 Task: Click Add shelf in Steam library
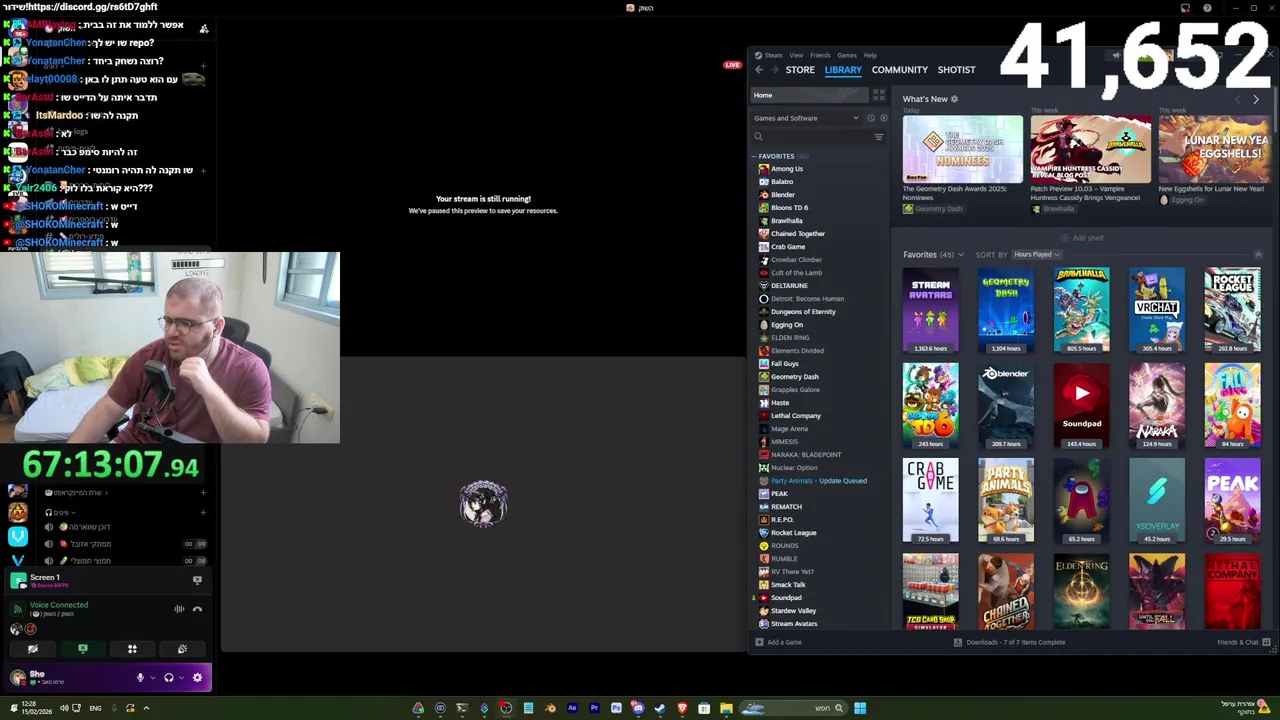1083,238
